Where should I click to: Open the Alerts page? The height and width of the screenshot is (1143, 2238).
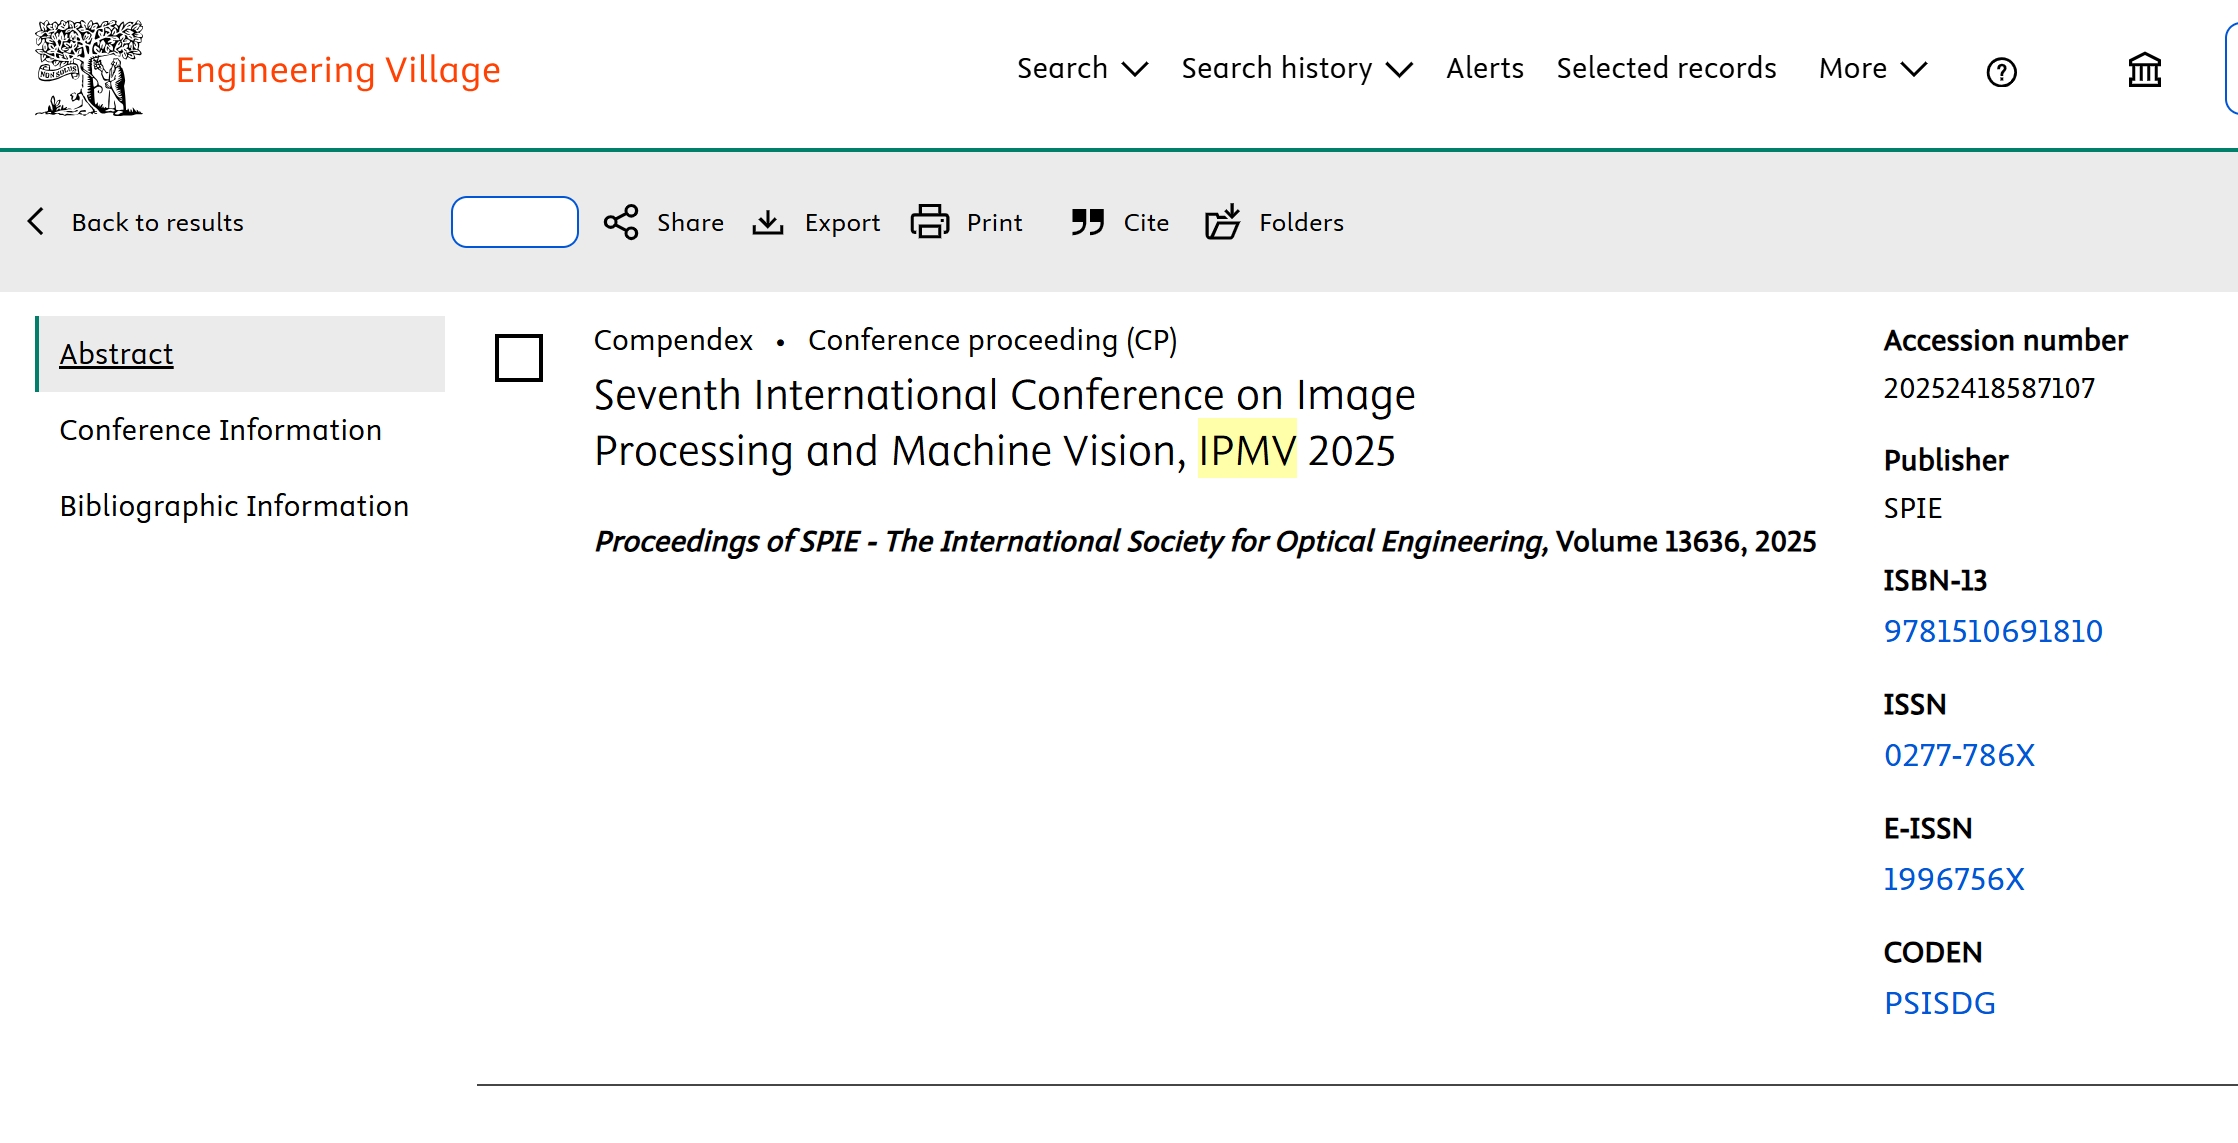point(1485,68)
